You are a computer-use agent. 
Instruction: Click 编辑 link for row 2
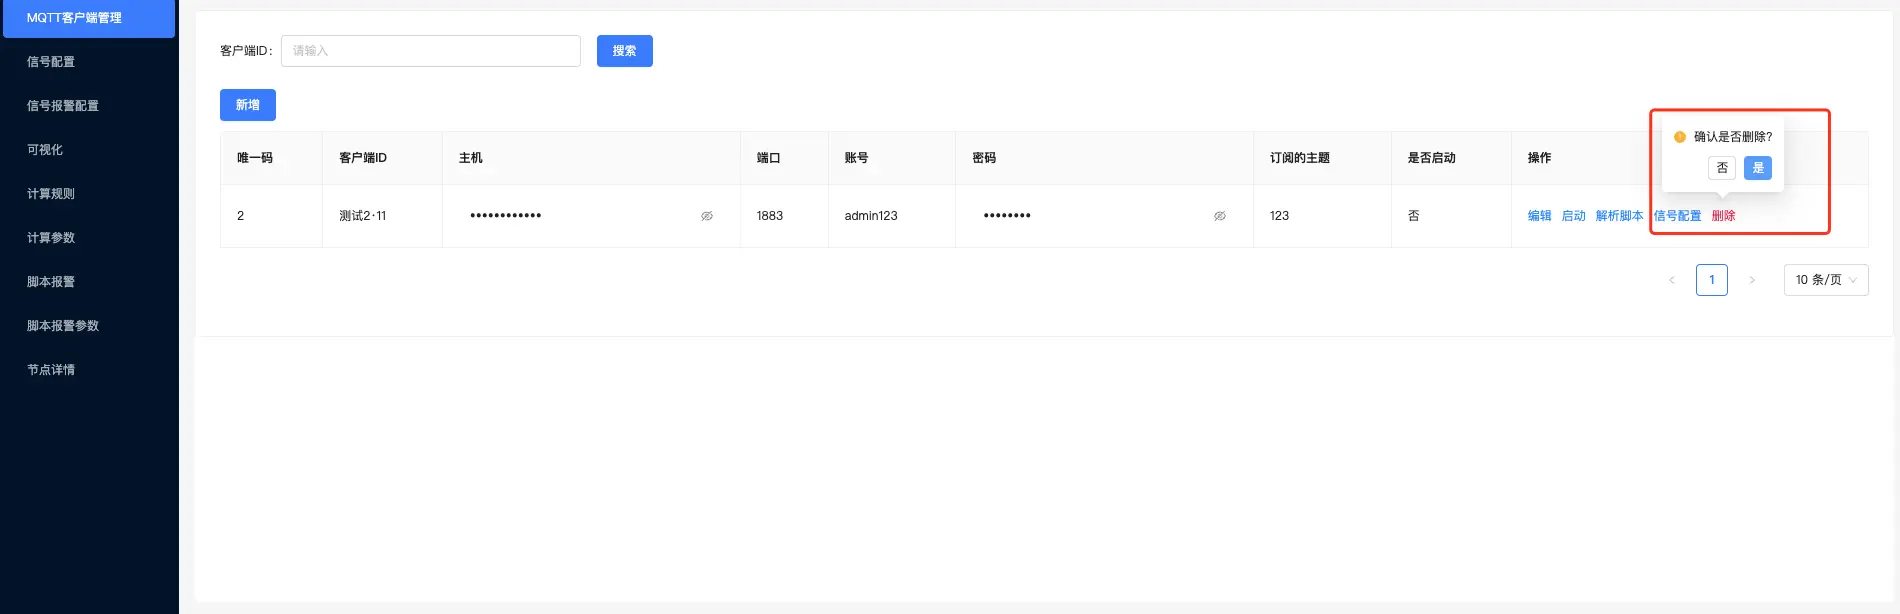[1540, 216]
